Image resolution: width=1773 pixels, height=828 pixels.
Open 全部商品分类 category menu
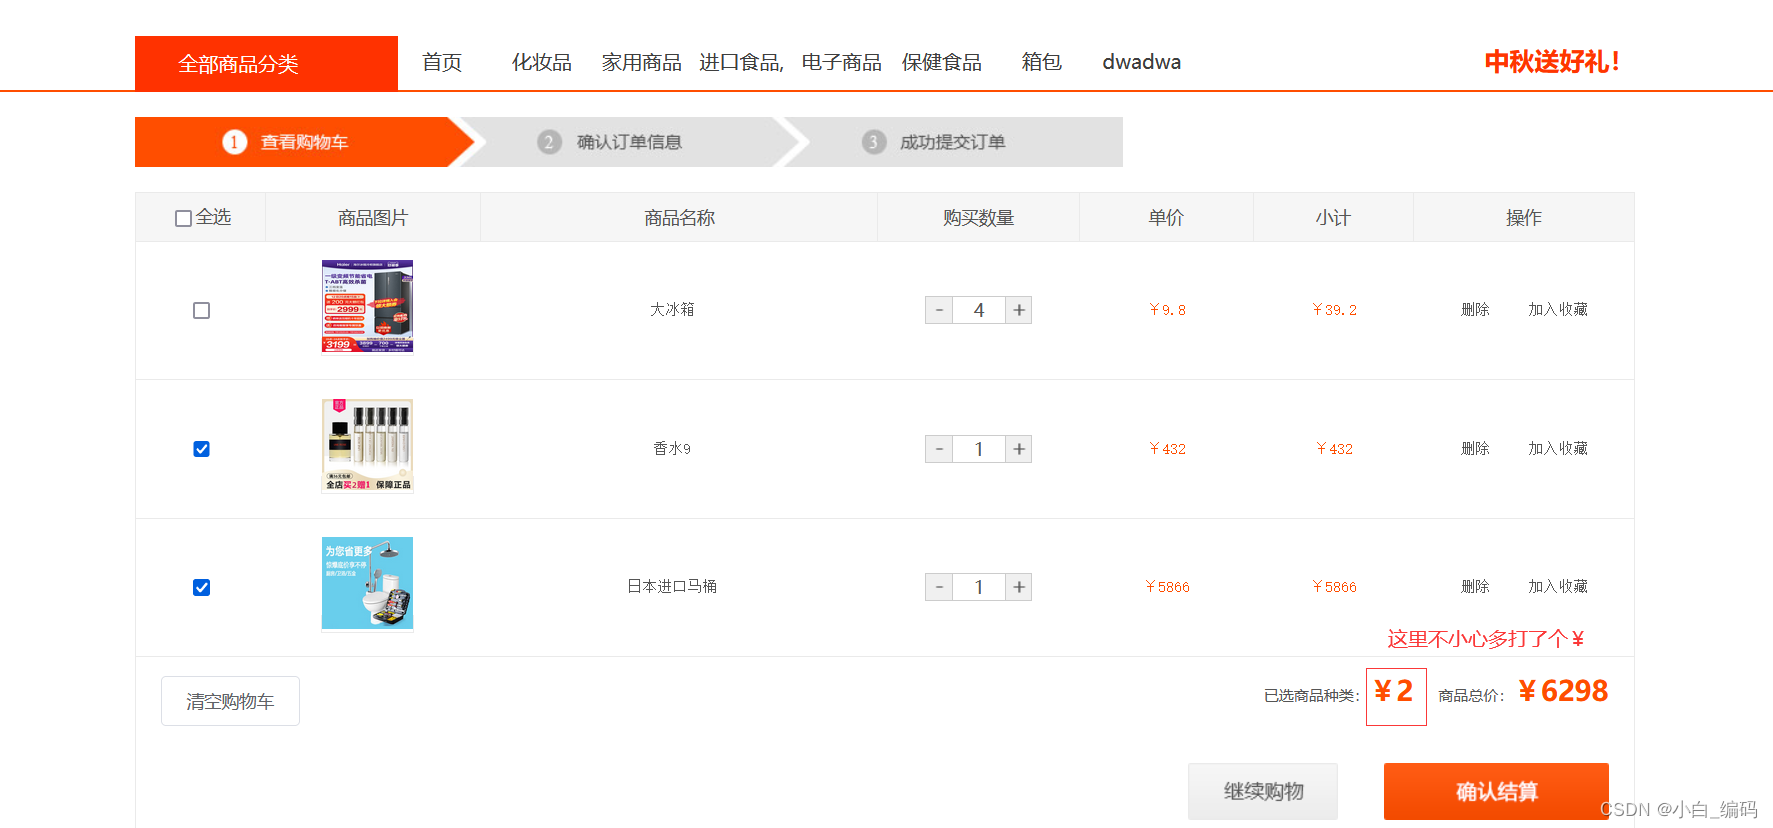tap(266, 63)
